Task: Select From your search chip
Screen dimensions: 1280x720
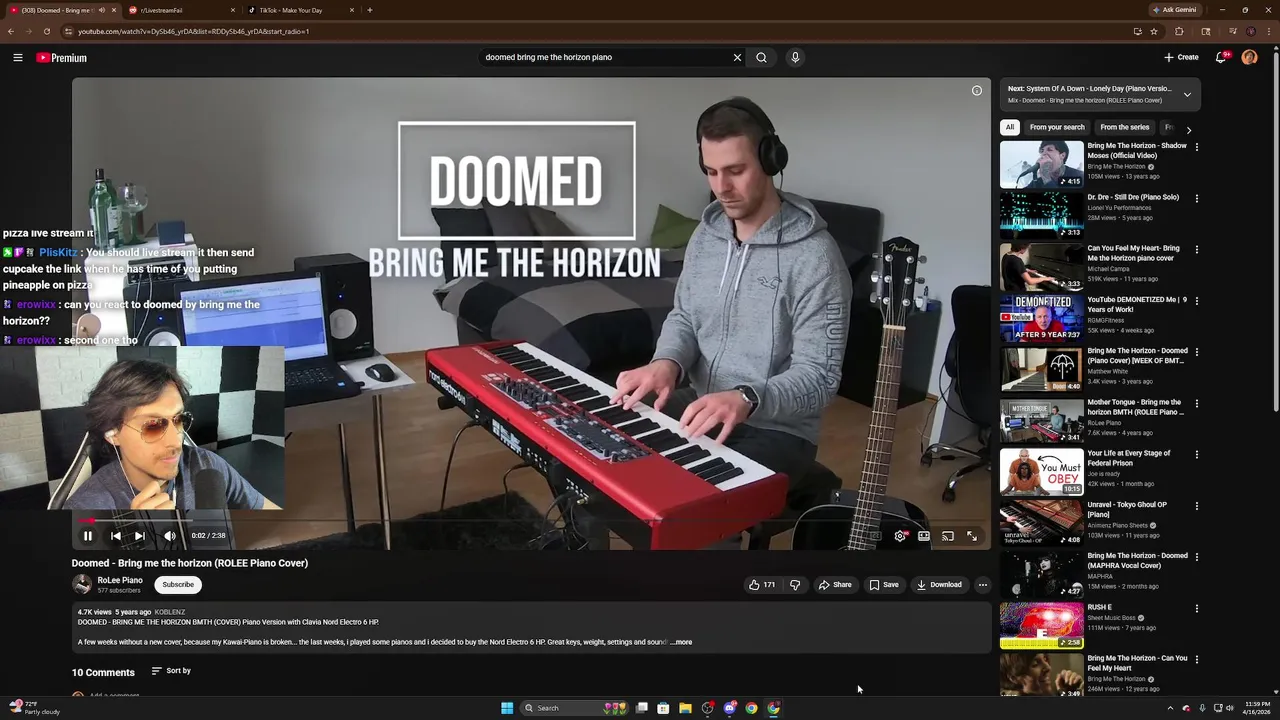Action: 1057,128
